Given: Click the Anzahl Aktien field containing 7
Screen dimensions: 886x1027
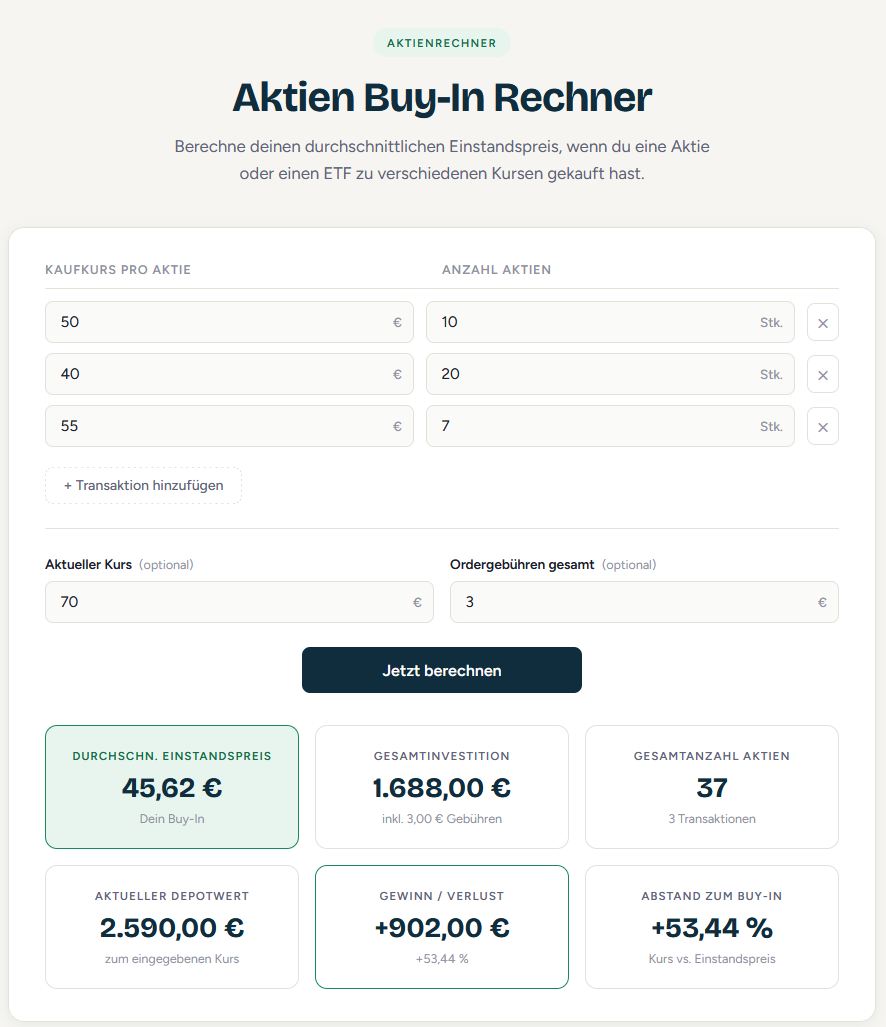Looking at the screenshot, I should click(610, 426).
